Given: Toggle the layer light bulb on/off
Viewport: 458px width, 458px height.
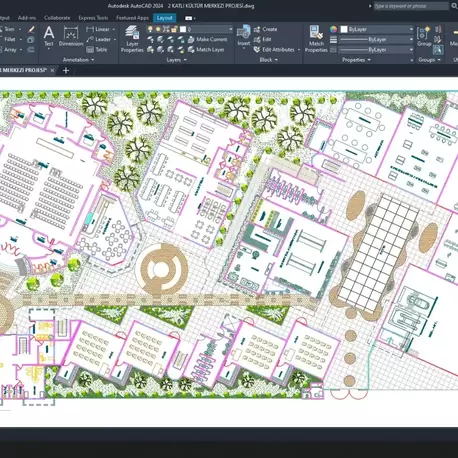Looking at the screenshot, I should 150,29.
